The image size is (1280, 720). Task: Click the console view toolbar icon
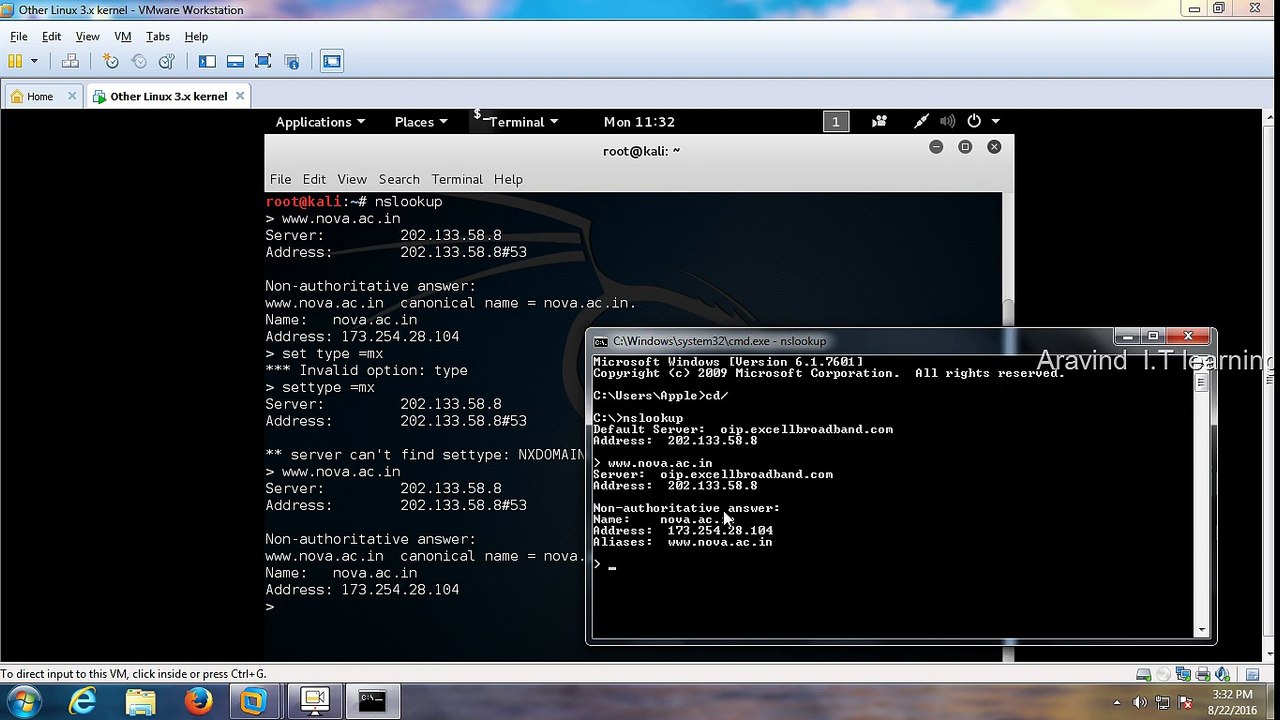332,61
